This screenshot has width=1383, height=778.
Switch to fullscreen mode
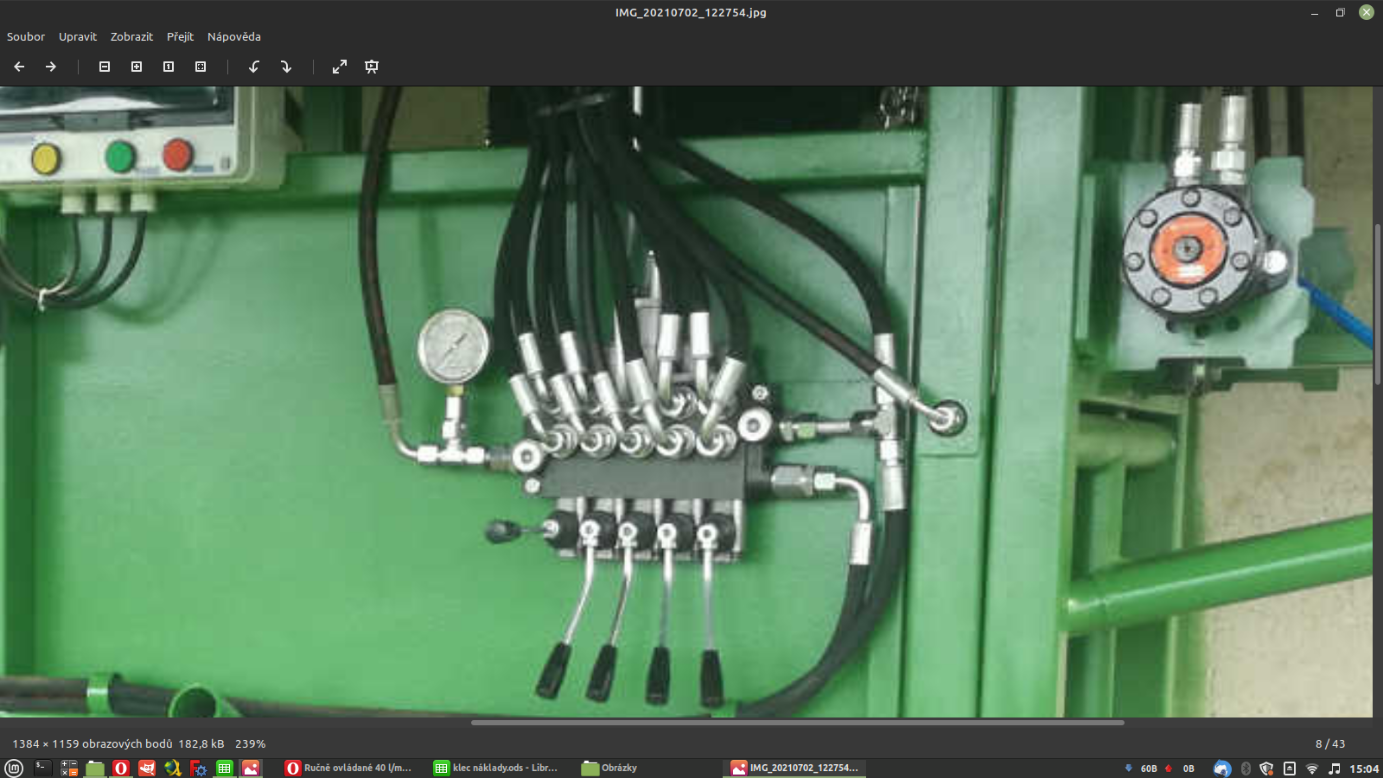point(340,67)
